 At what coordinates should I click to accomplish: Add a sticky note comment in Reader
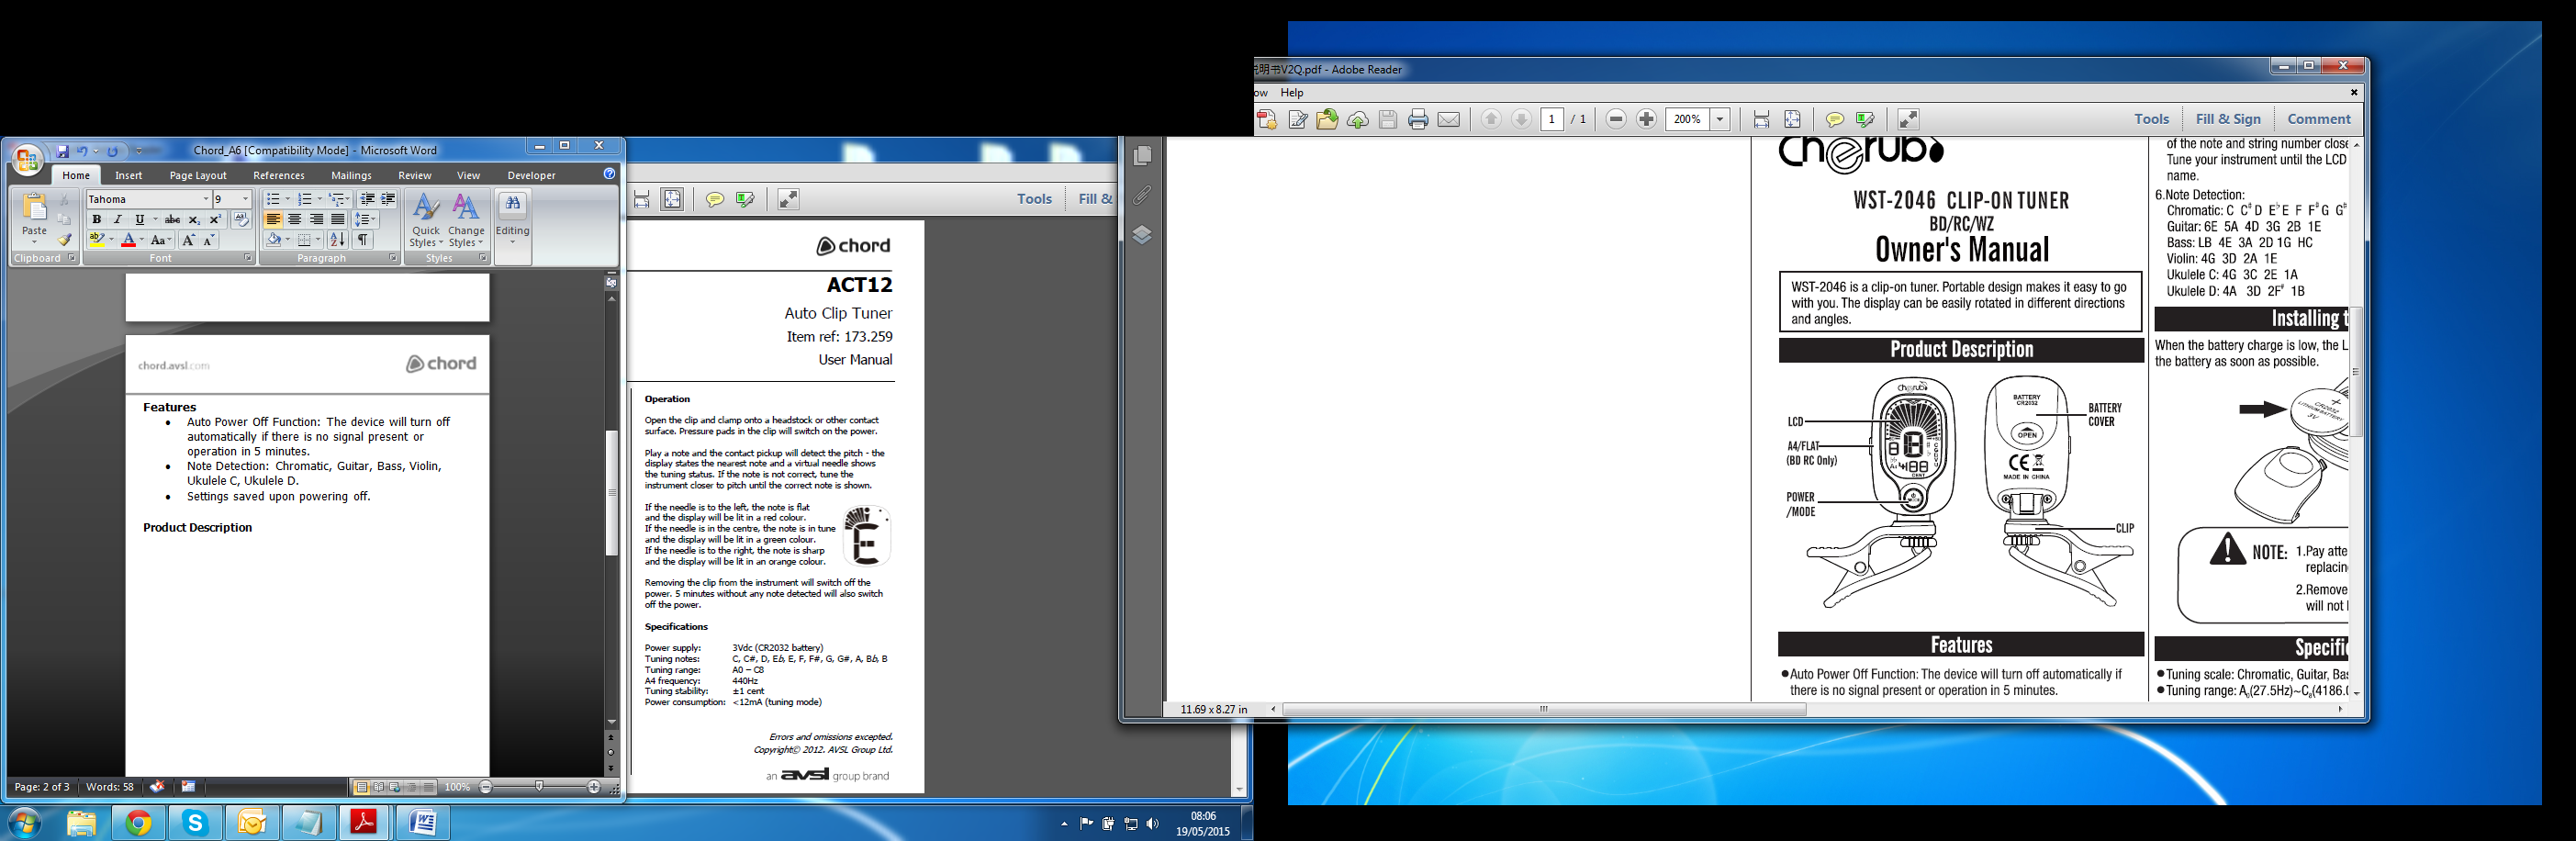click(1834, 119)
